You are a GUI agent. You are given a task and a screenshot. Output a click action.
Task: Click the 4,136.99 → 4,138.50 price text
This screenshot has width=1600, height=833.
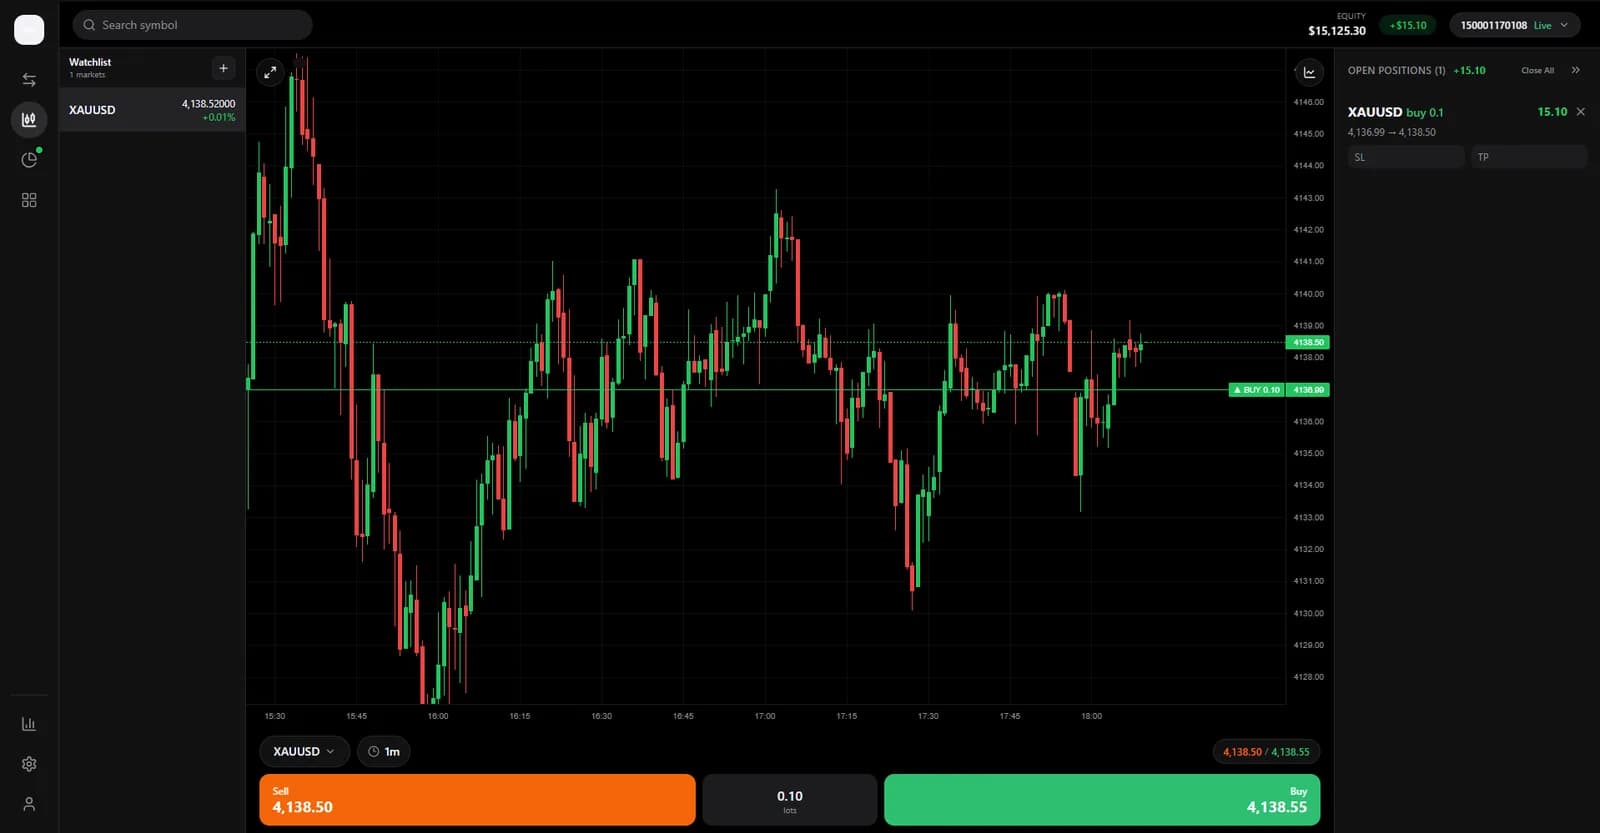coord(1391,132)
